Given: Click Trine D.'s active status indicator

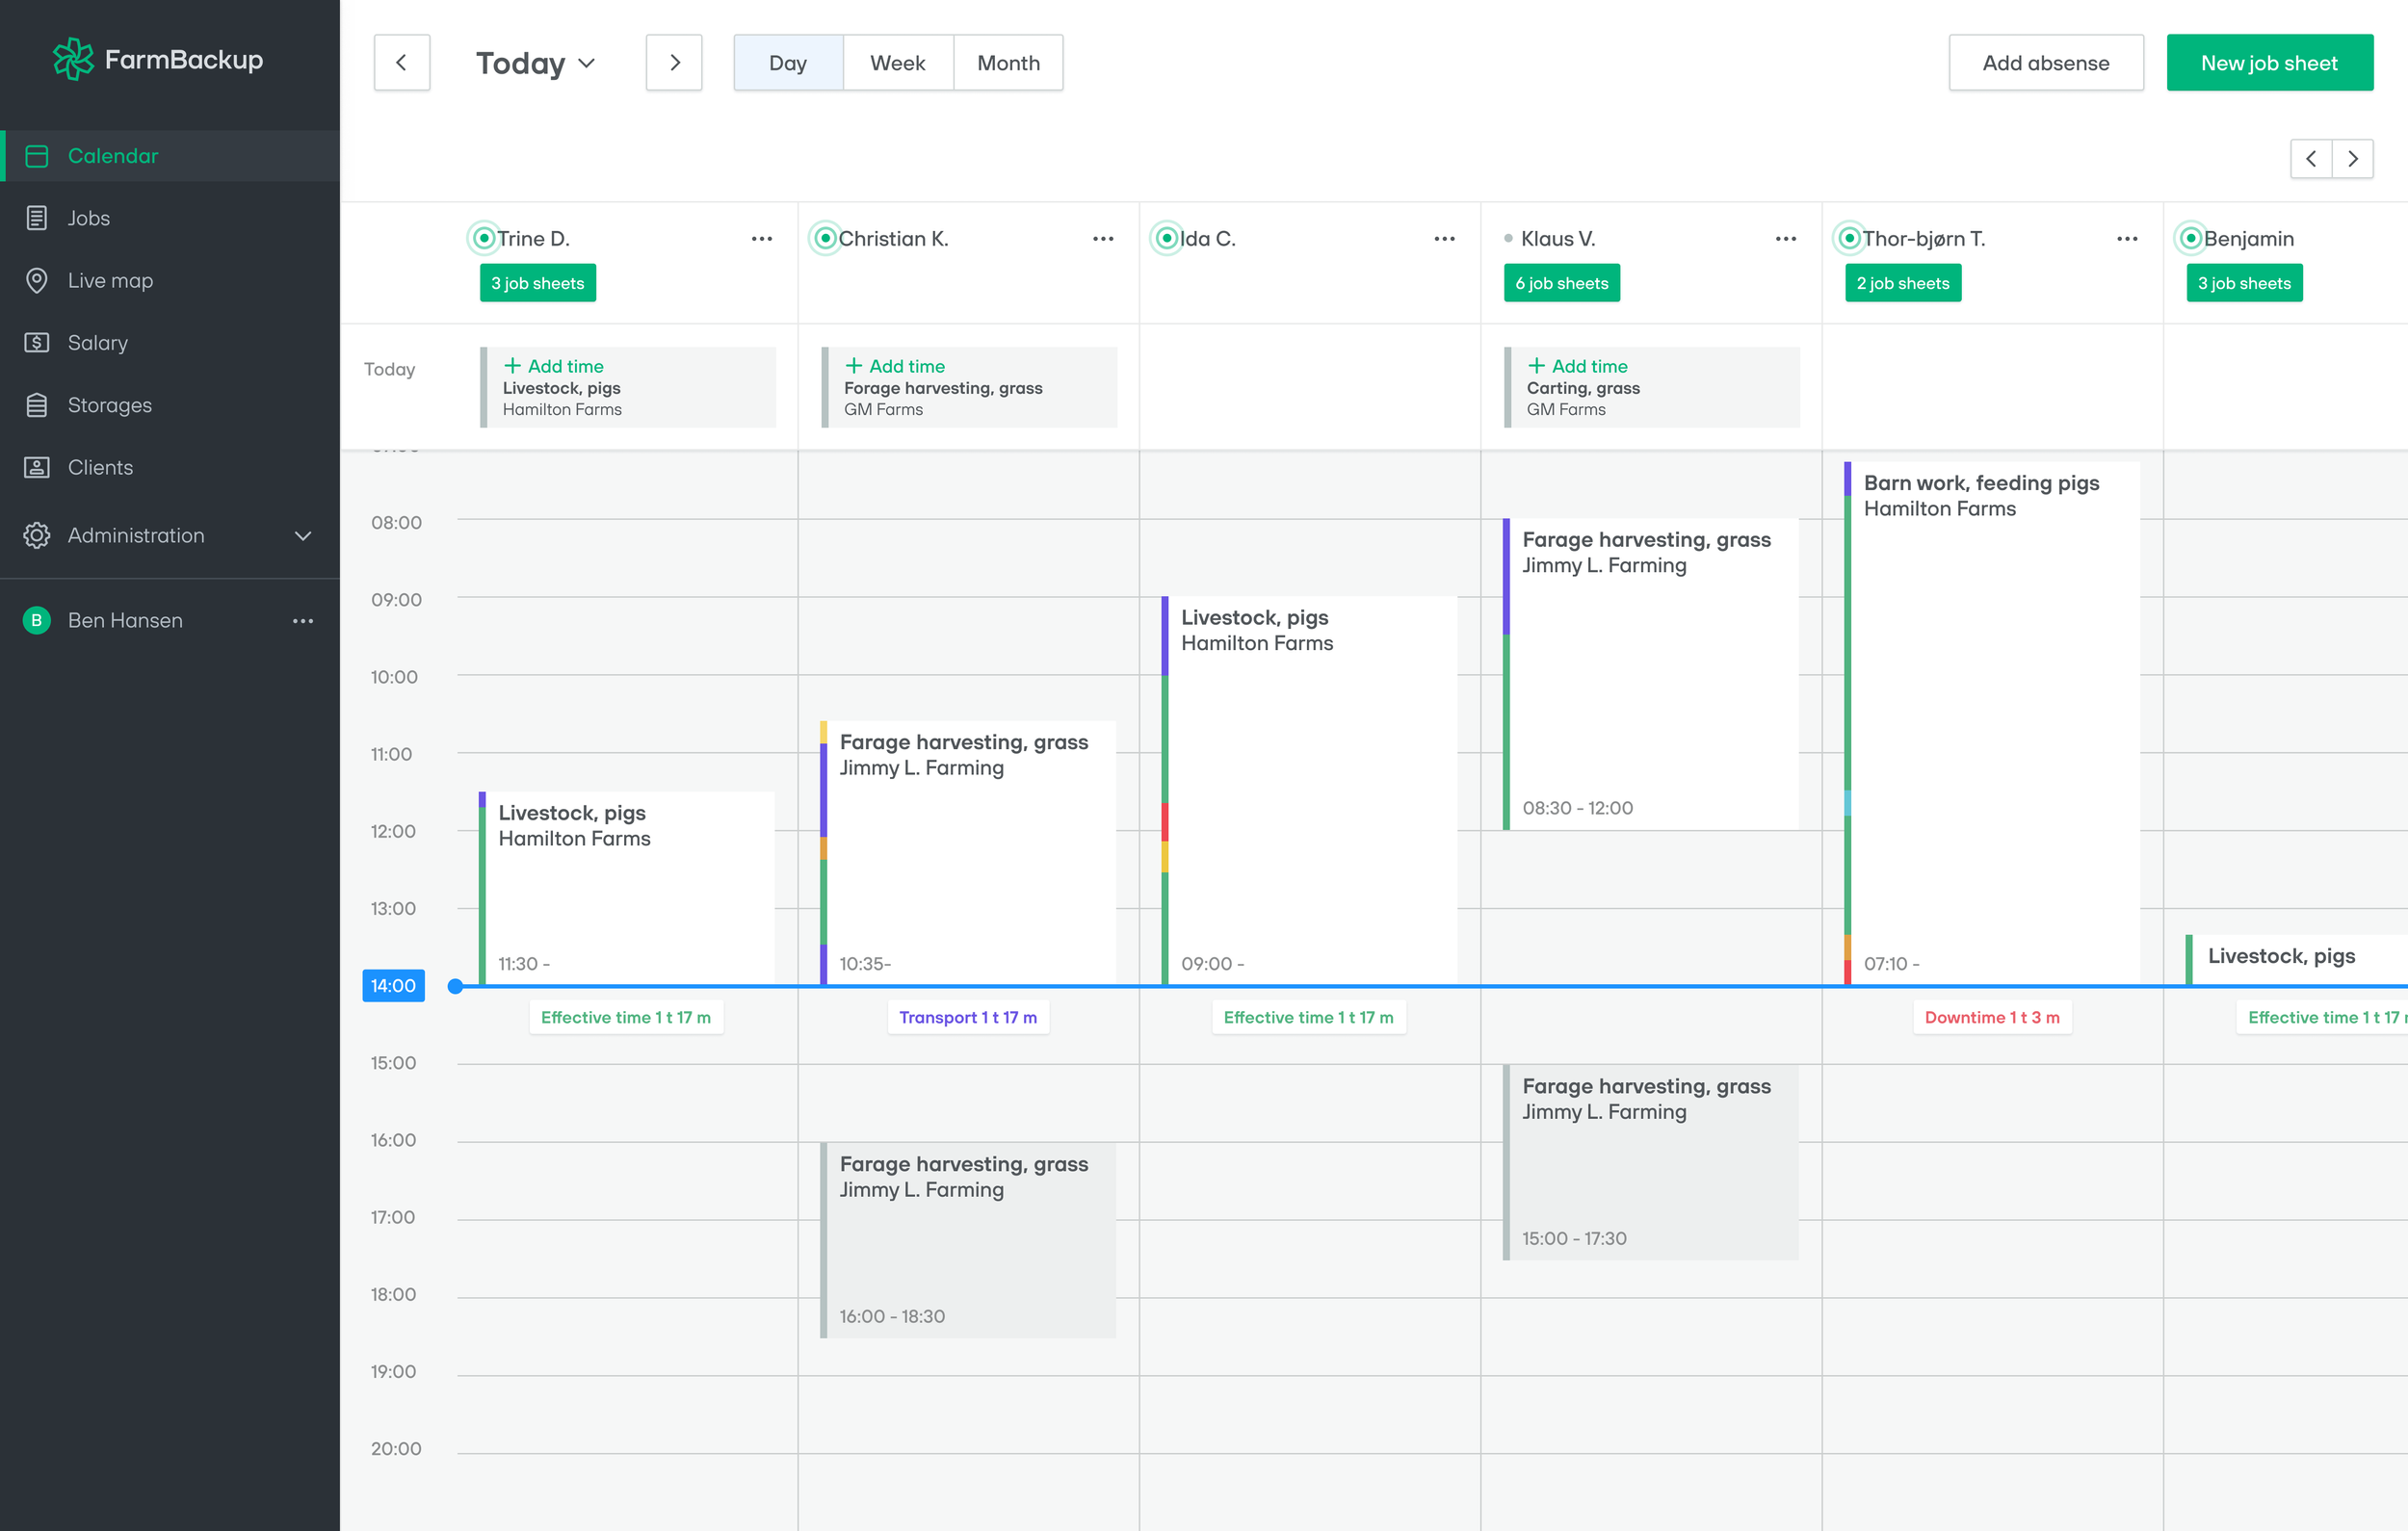Looking at the screenshot, I should point(484,239).
